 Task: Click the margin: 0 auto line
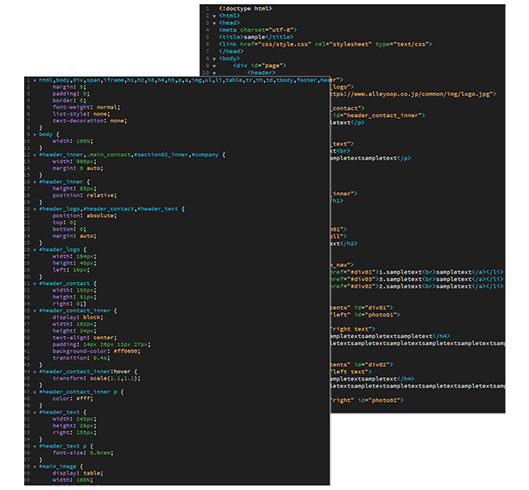coord(78,168)
